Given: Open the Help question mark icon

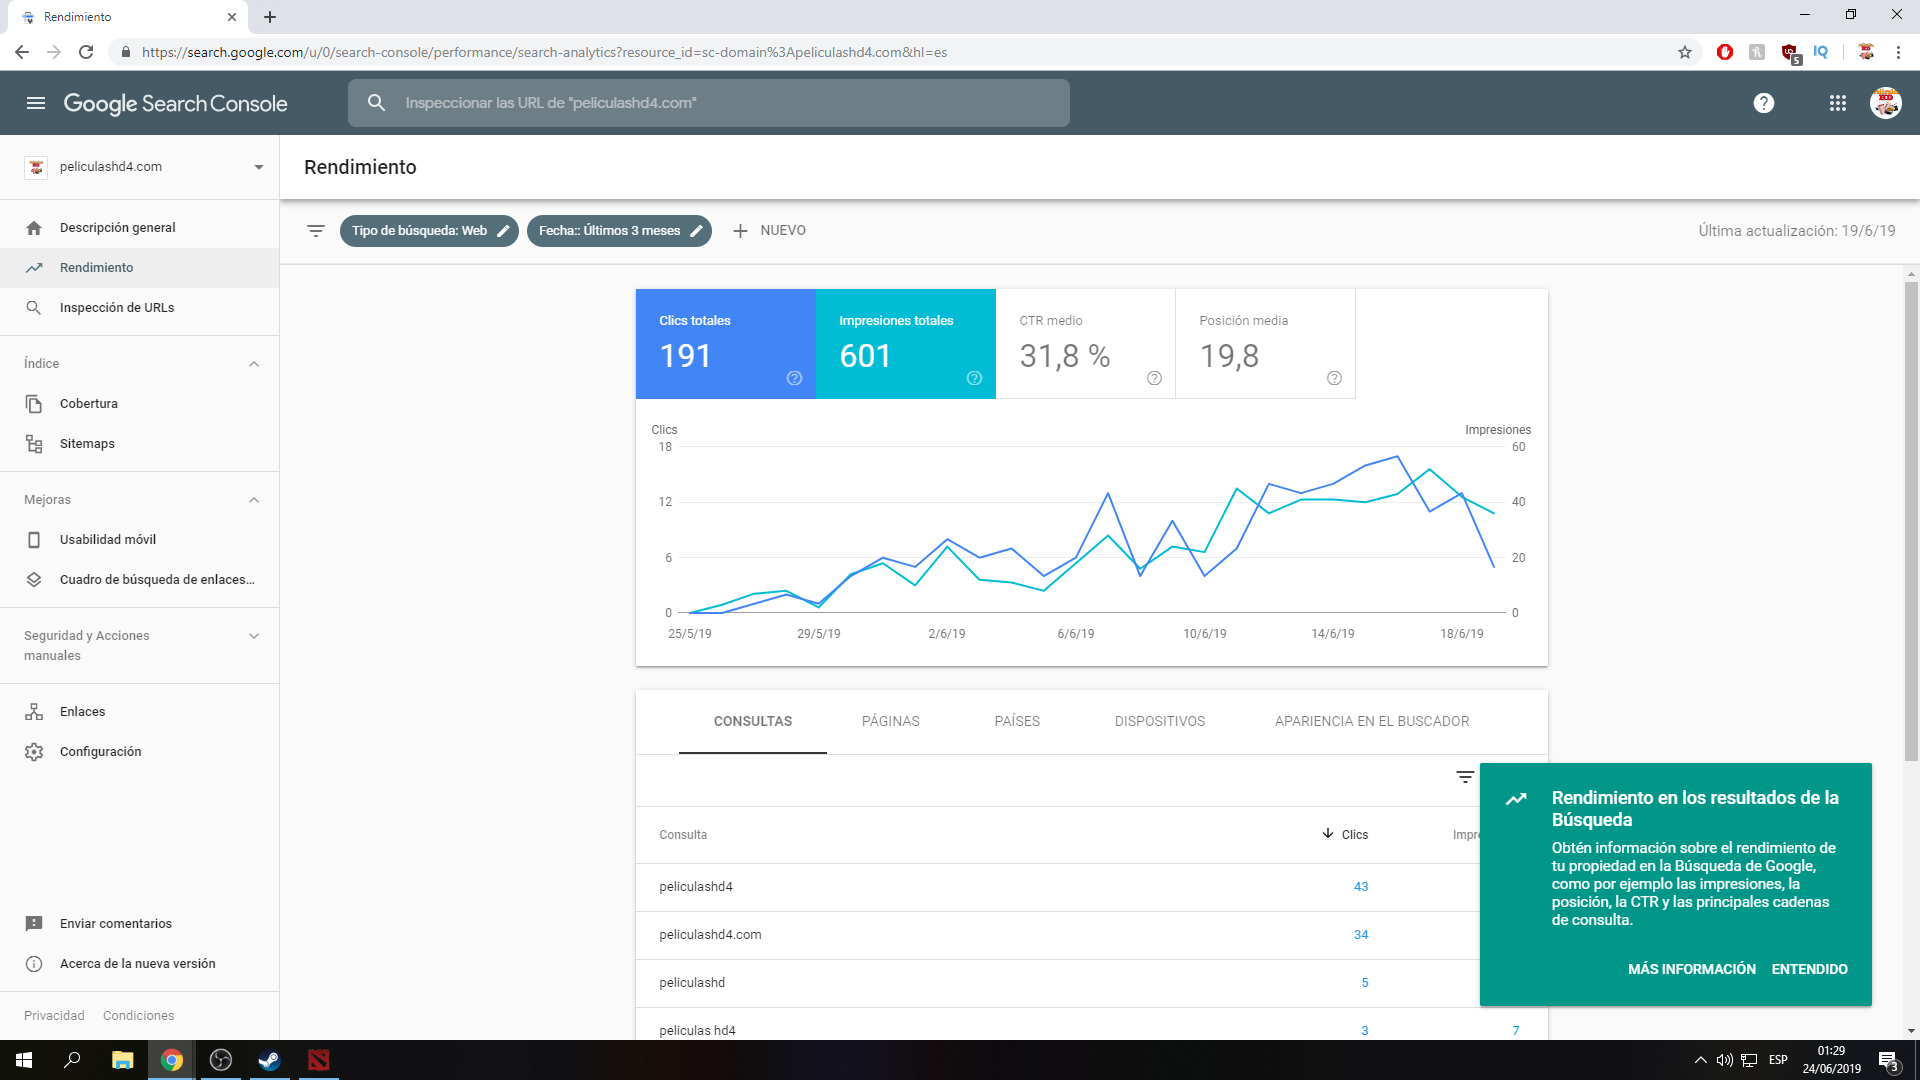Looking at the screenshot, I should 1764,103.
